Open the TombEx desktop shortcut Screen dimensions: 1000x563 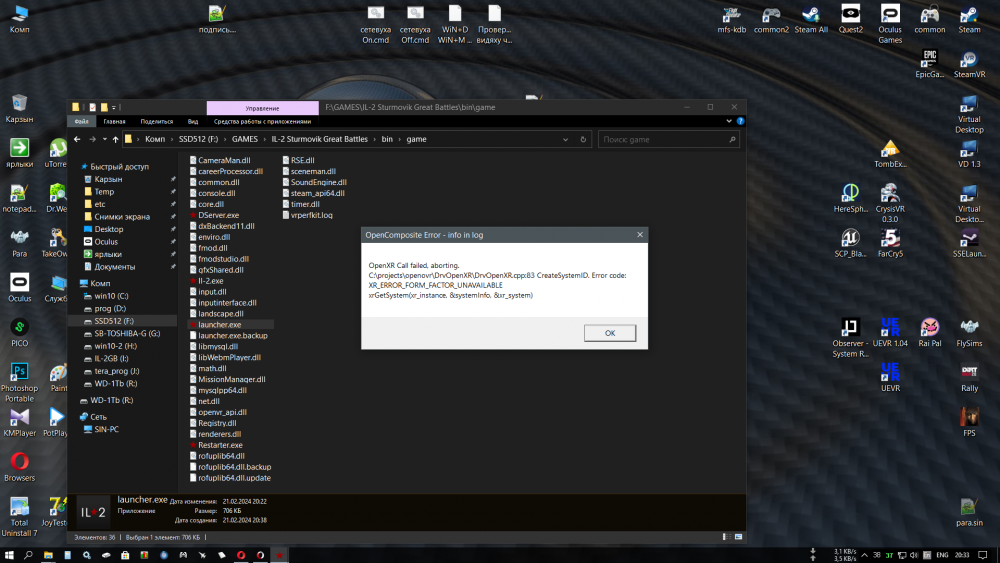coord(890,154)
